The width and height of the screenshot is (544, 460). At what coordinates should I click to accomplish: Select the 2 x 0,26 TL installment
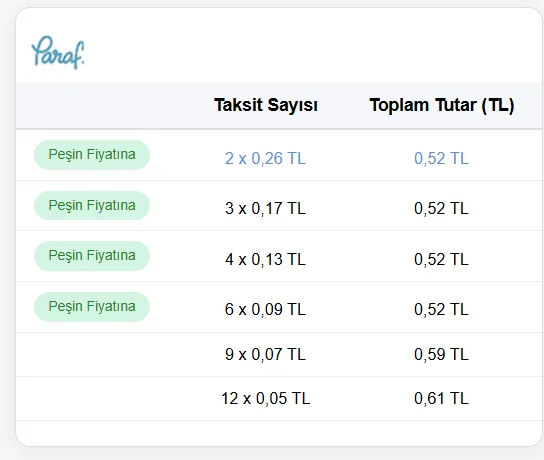(265, 159)
